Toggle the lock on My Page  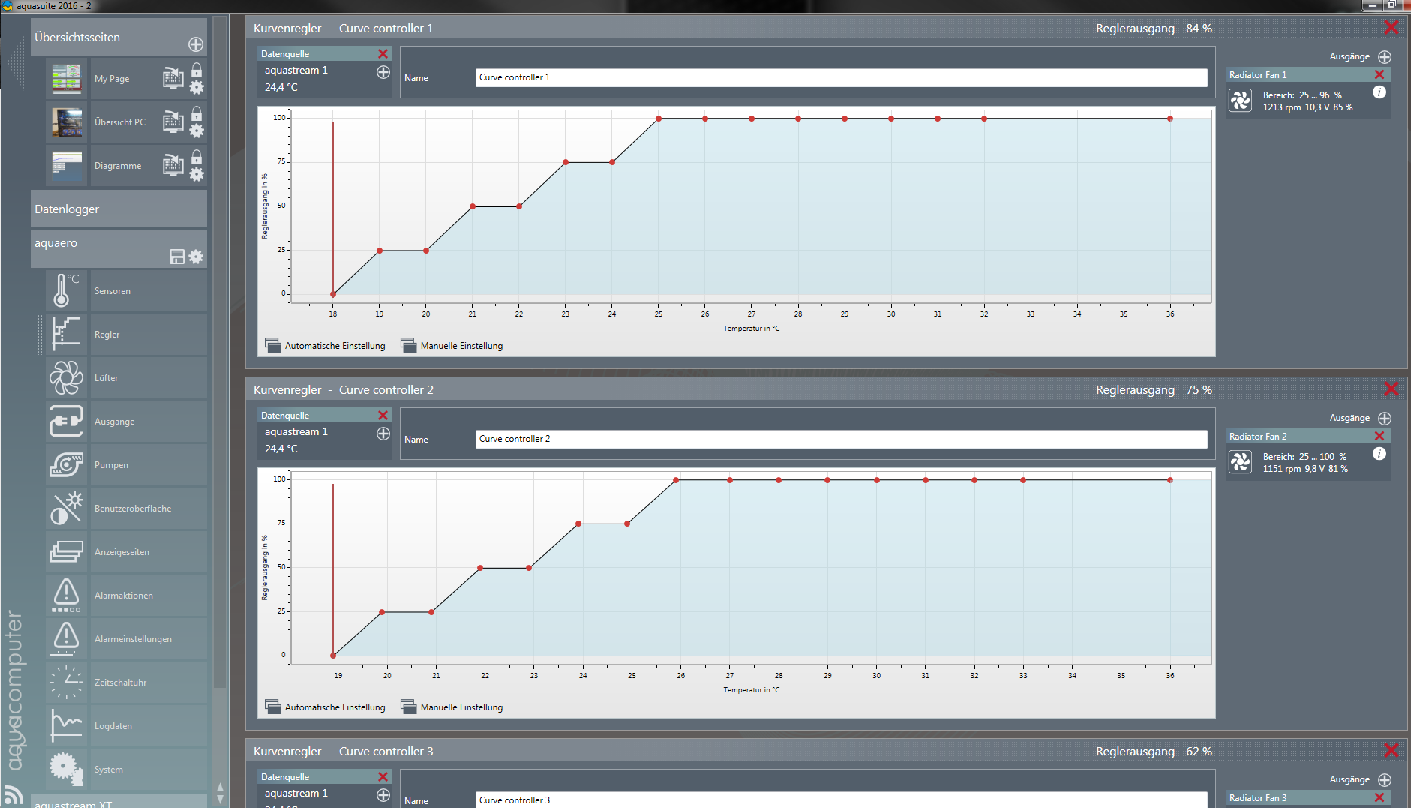[196, 69]
